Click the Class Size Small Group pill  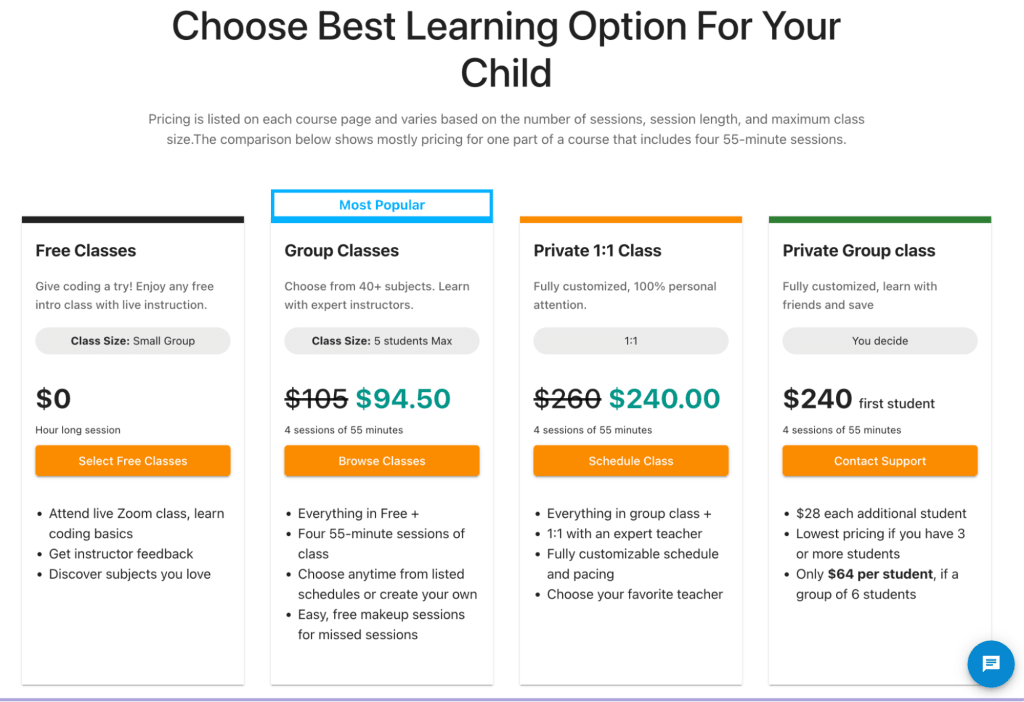click(x=132, y=340)
